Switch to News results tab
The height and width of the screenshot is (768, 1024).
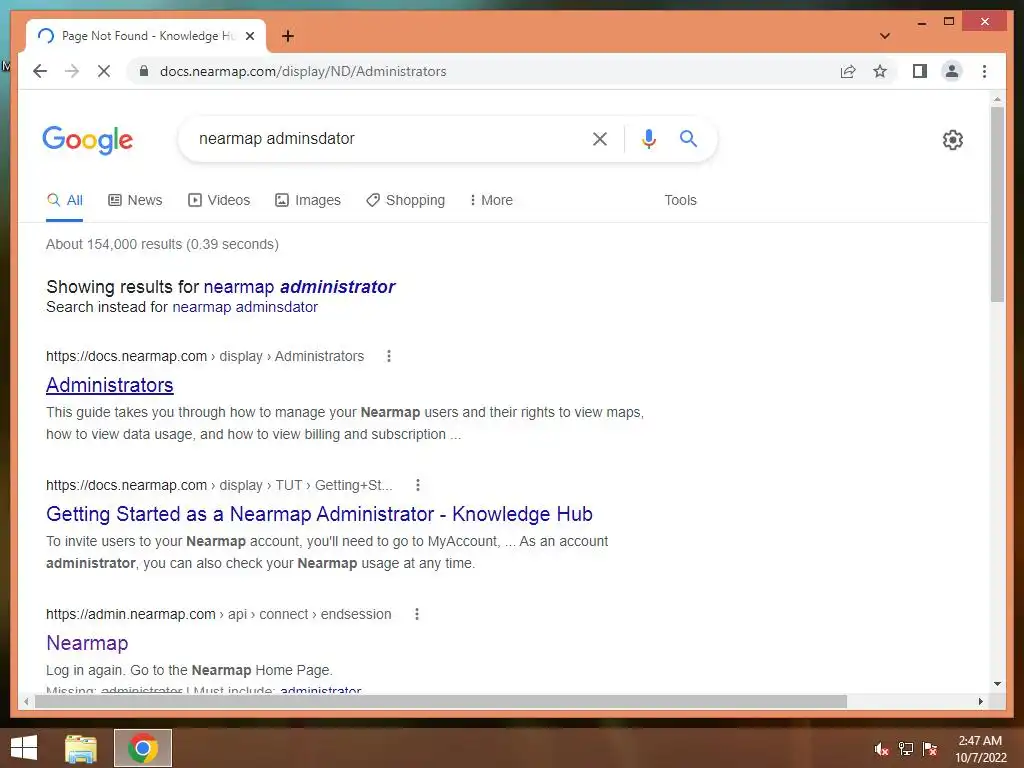click(135, 200)
